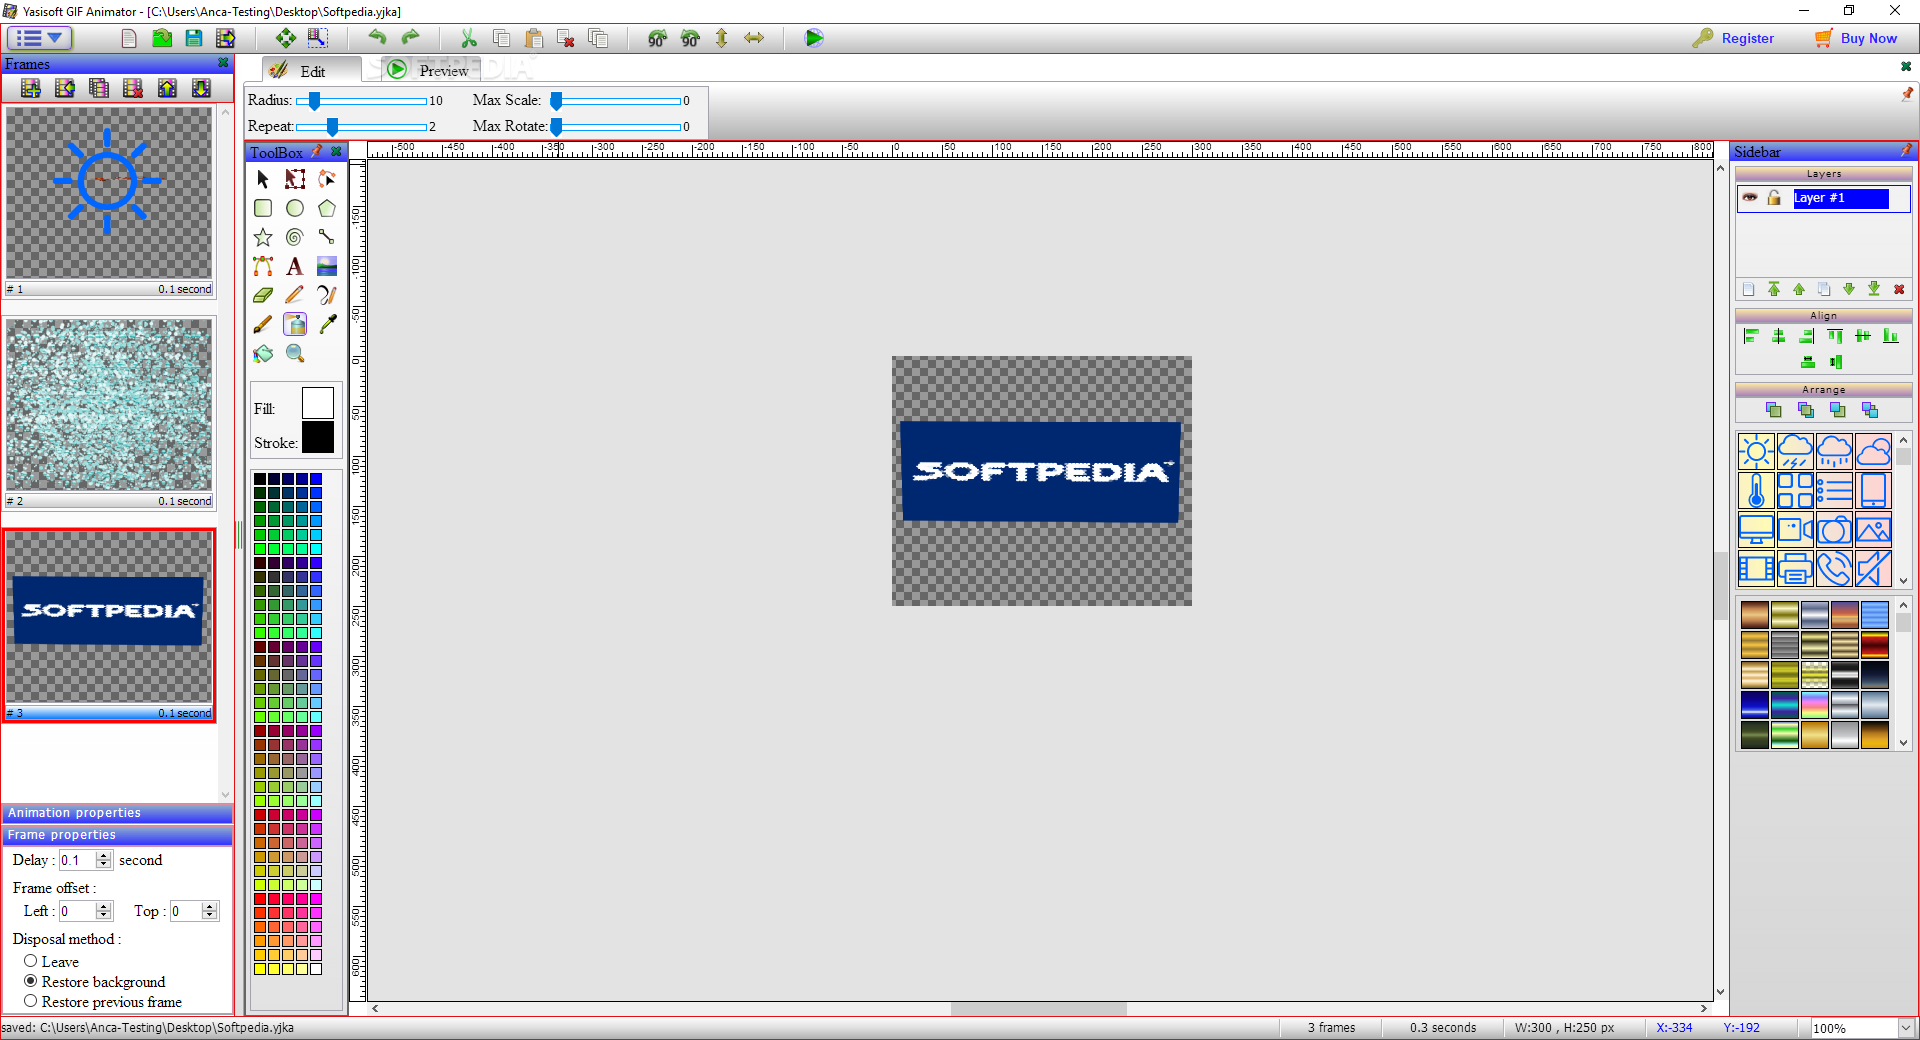
Task: Select the spiral tool
Action: pyautogui.click(x=295, y=237)
